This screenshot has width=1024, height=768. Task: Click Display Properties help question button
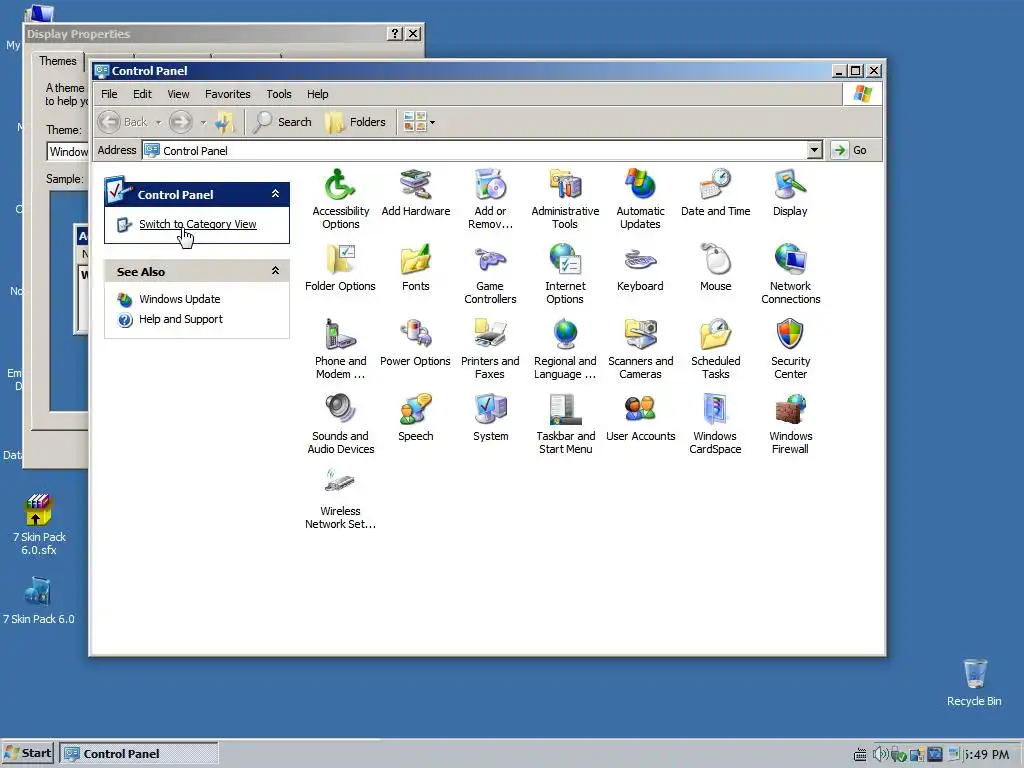[x=394, y=33]
